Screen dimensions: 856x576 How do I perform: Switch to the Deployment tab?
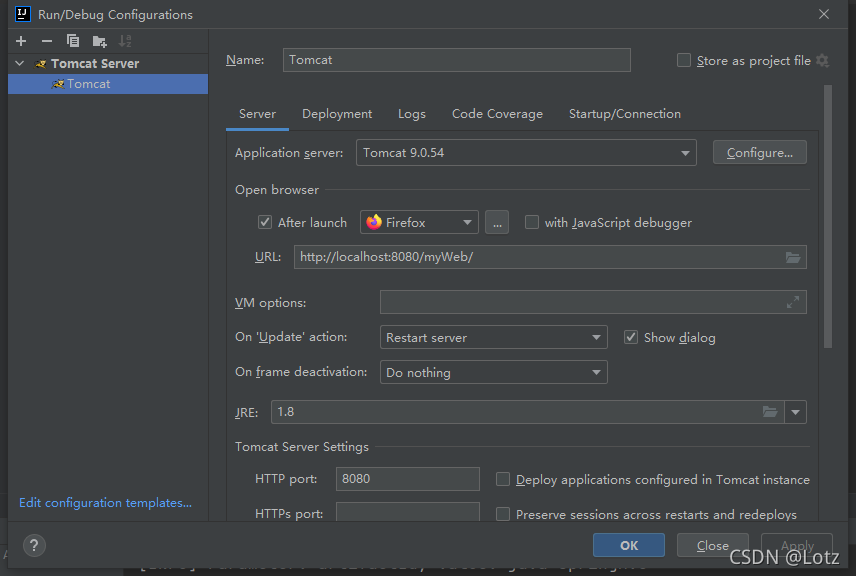(x=337, y=114)
